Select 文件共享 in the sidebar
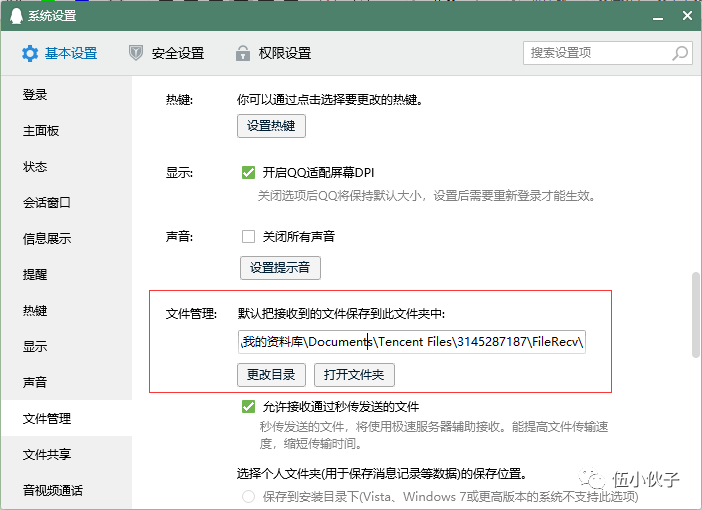This screenshot has height=510, width=702. (66, 454)
